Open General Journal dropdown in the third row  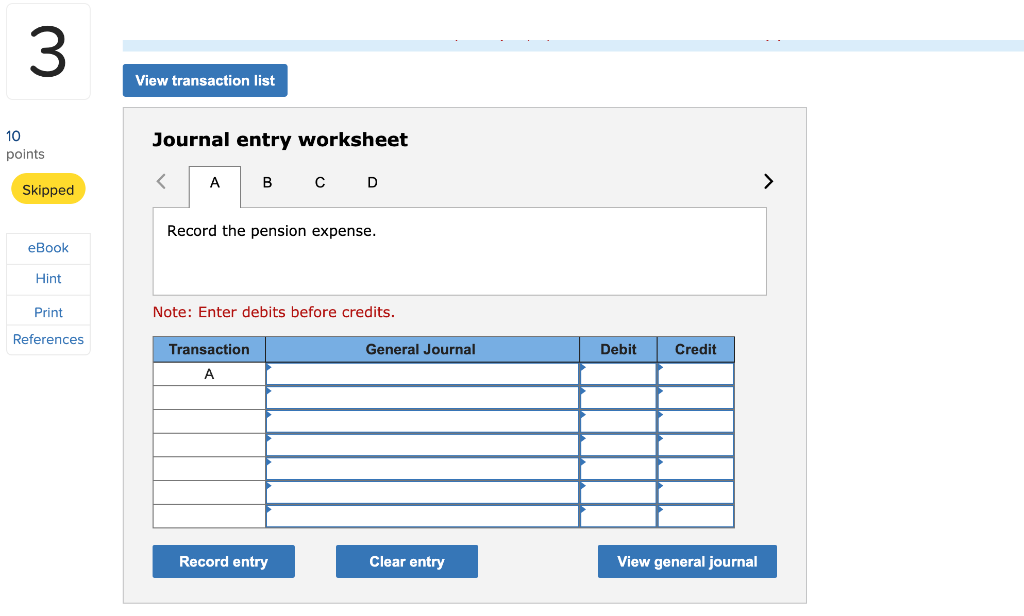(422, 421)
